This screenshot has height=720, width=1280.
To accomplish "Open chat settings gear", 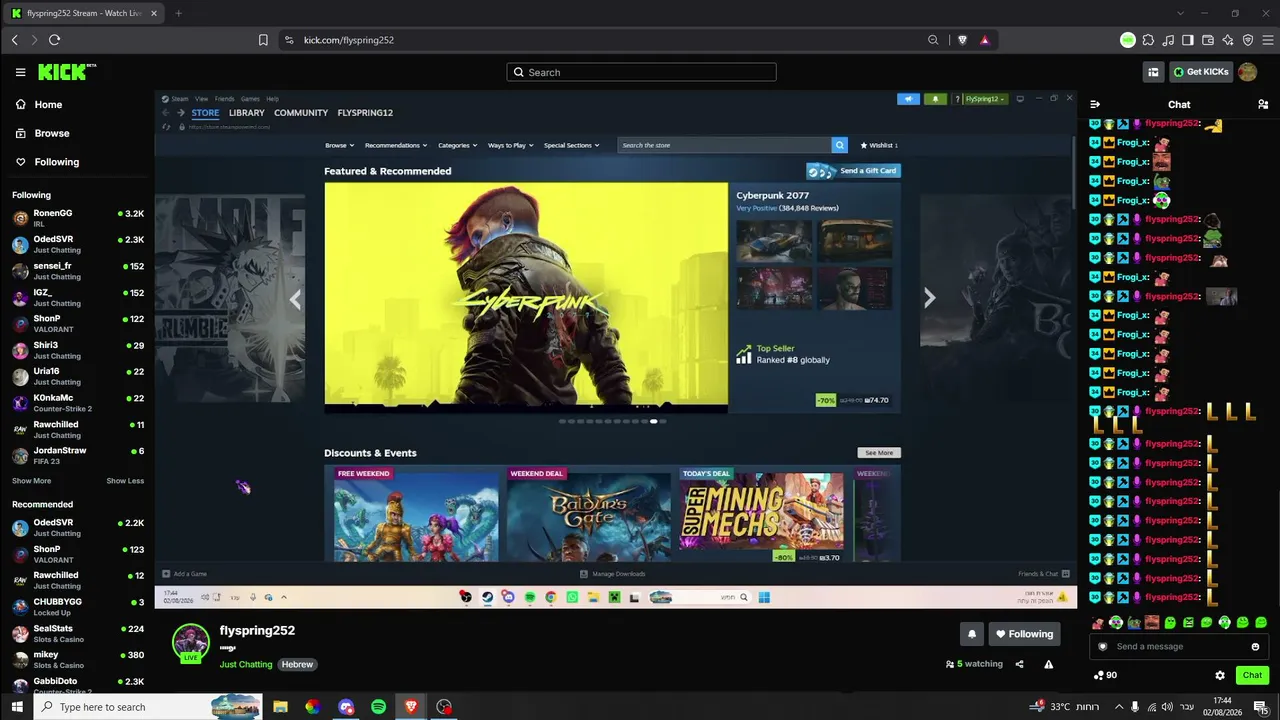I will pos(1220,675).
